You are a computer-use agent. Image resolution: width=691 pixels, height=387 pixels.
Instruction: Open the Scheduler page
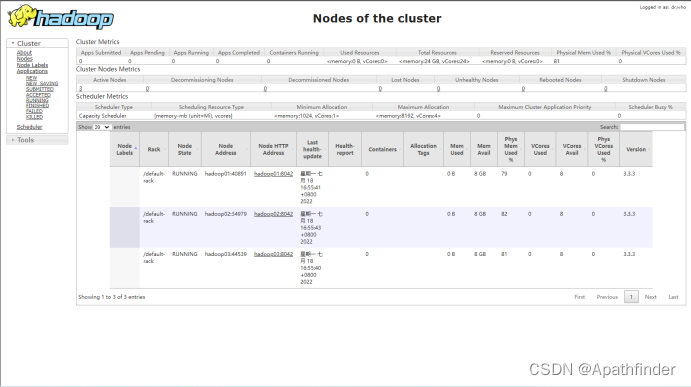(30, 127)
